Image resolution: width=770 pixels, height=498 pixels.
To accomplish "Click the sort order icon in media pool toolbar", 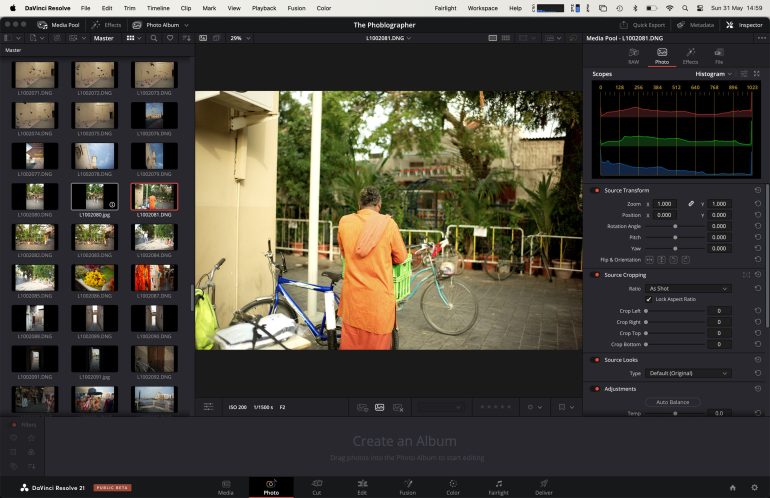I will (186, 38).
